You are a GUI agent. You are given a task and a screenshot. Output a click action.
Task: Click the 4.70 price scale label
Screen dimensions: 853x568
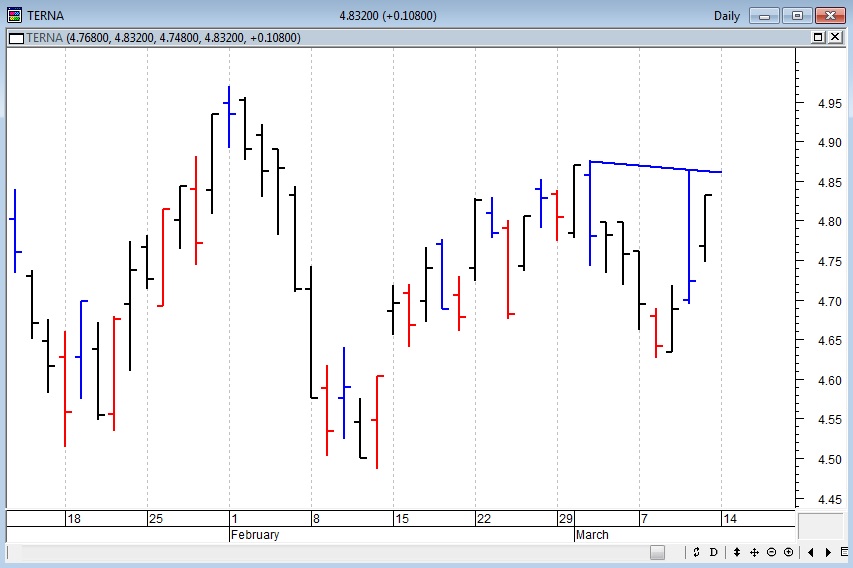point(830,301)
